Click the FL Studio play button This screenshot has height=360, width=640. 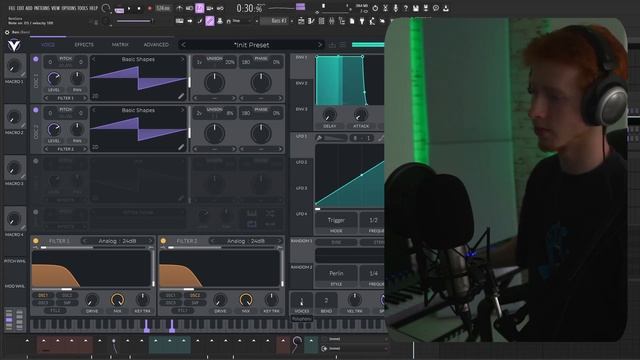(129, 8)
